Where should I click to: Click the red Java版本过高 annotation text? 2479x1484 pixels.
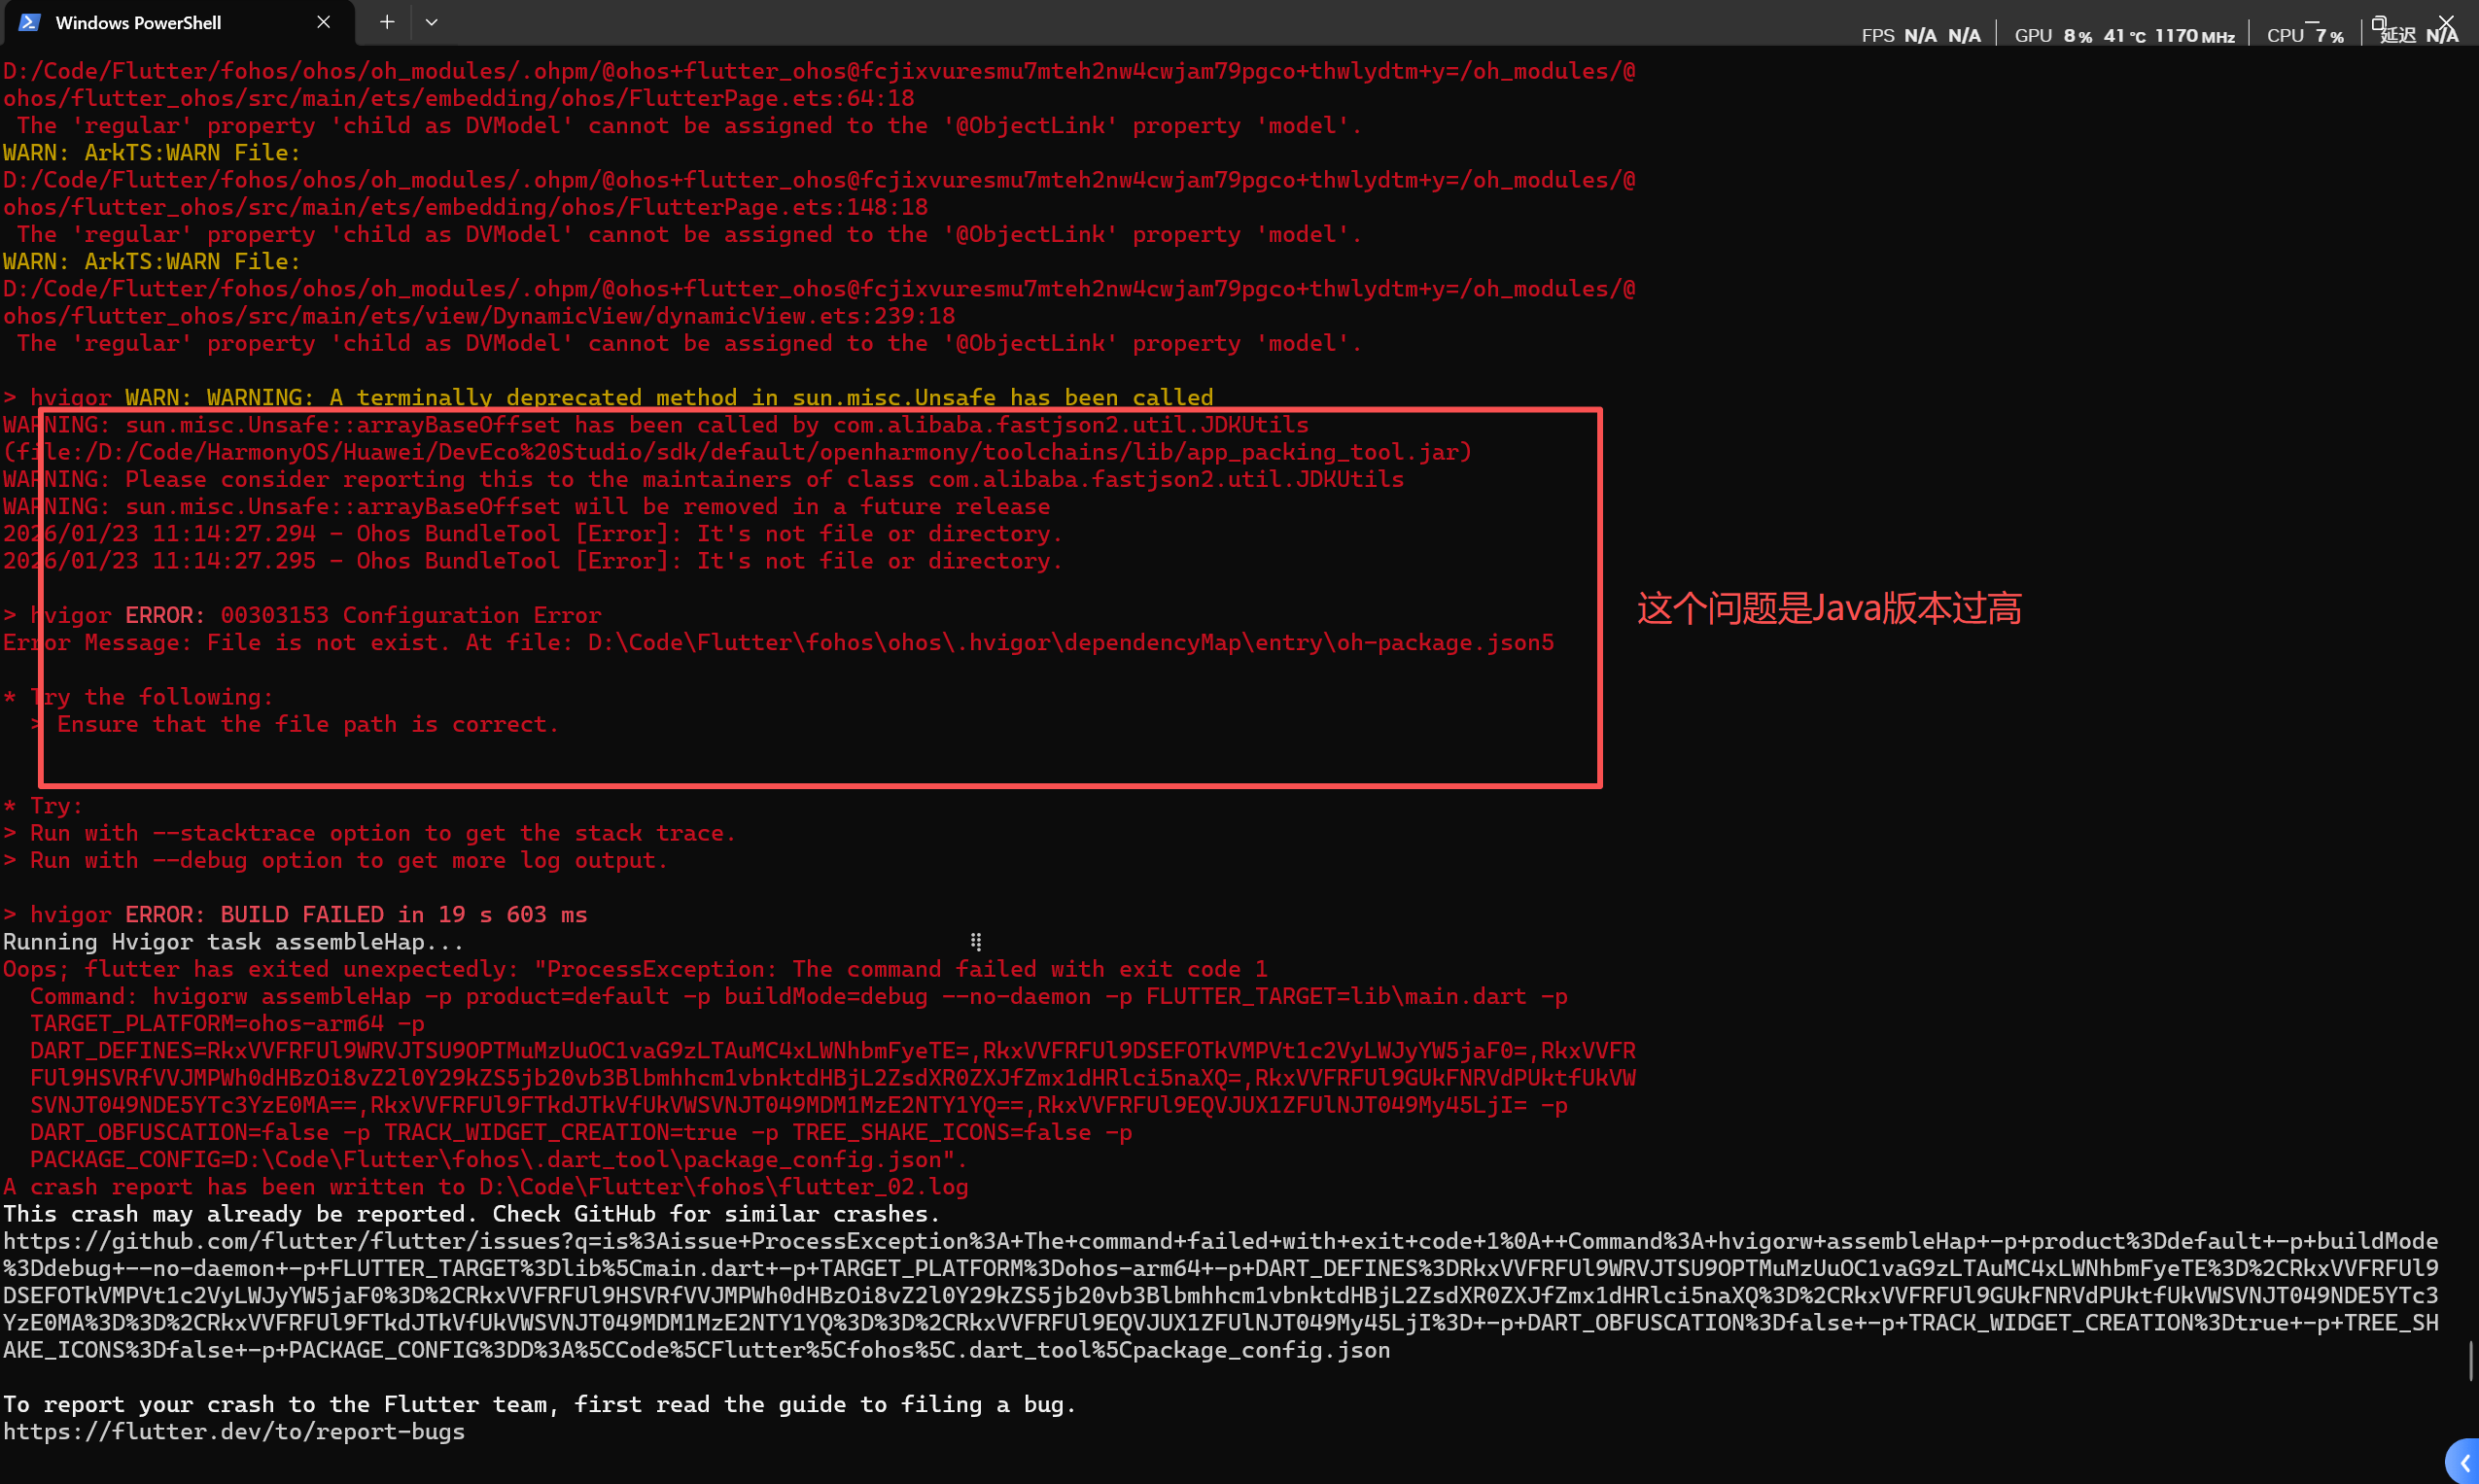click(x=1828, y=608)
